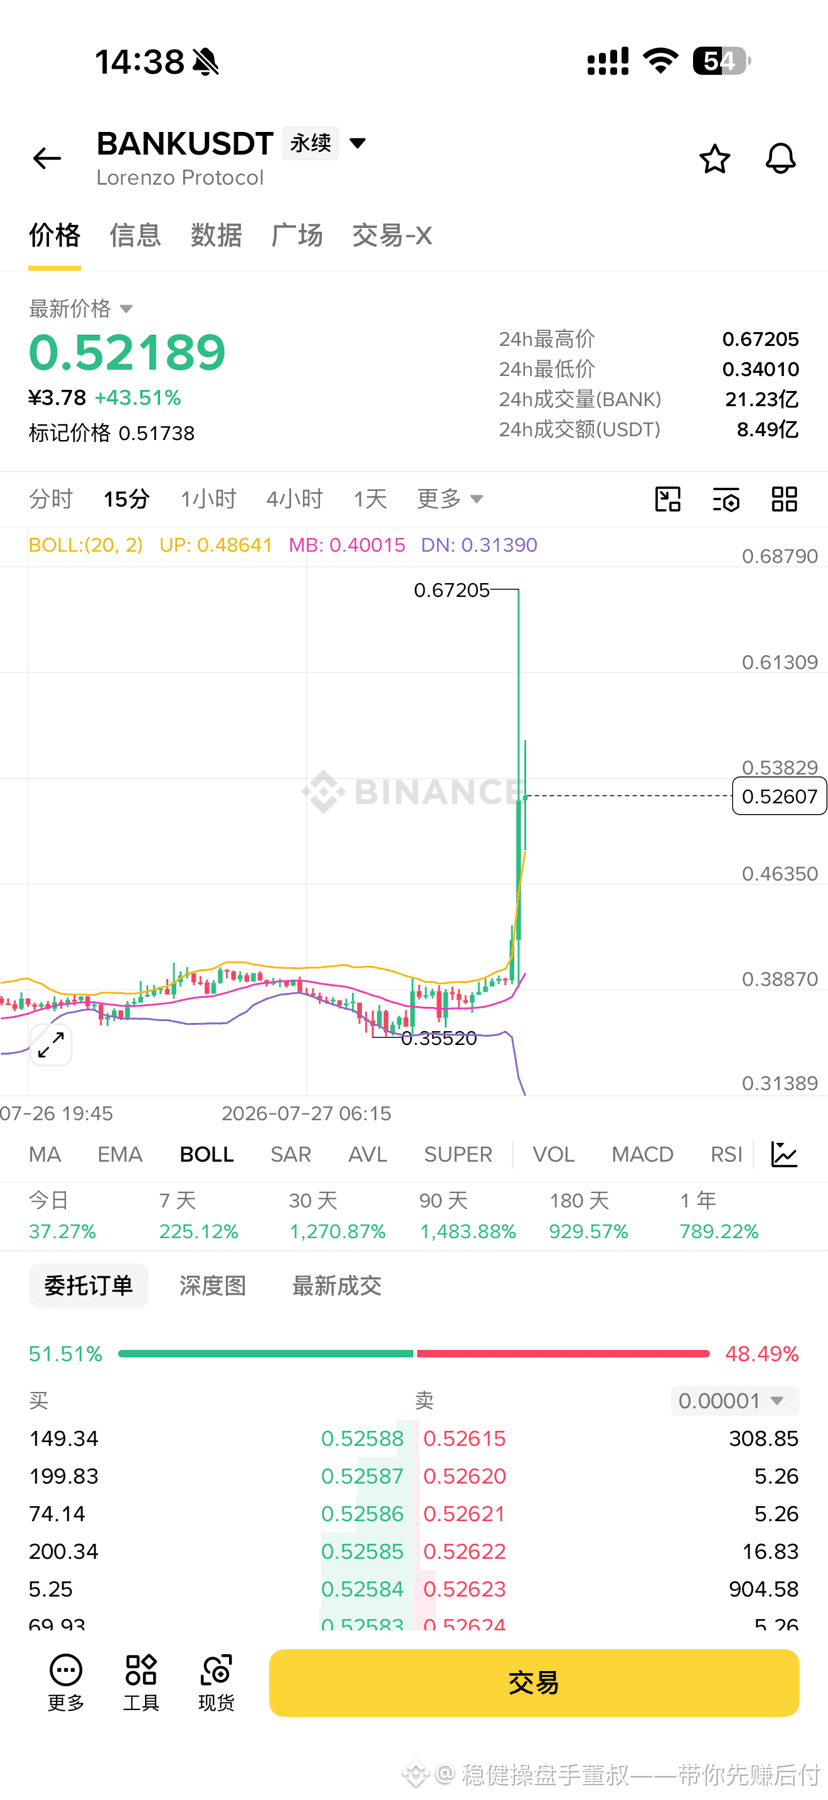
Task: Select ask price 0.52615
Action: pyautogui.click(x=465, y=1439)
